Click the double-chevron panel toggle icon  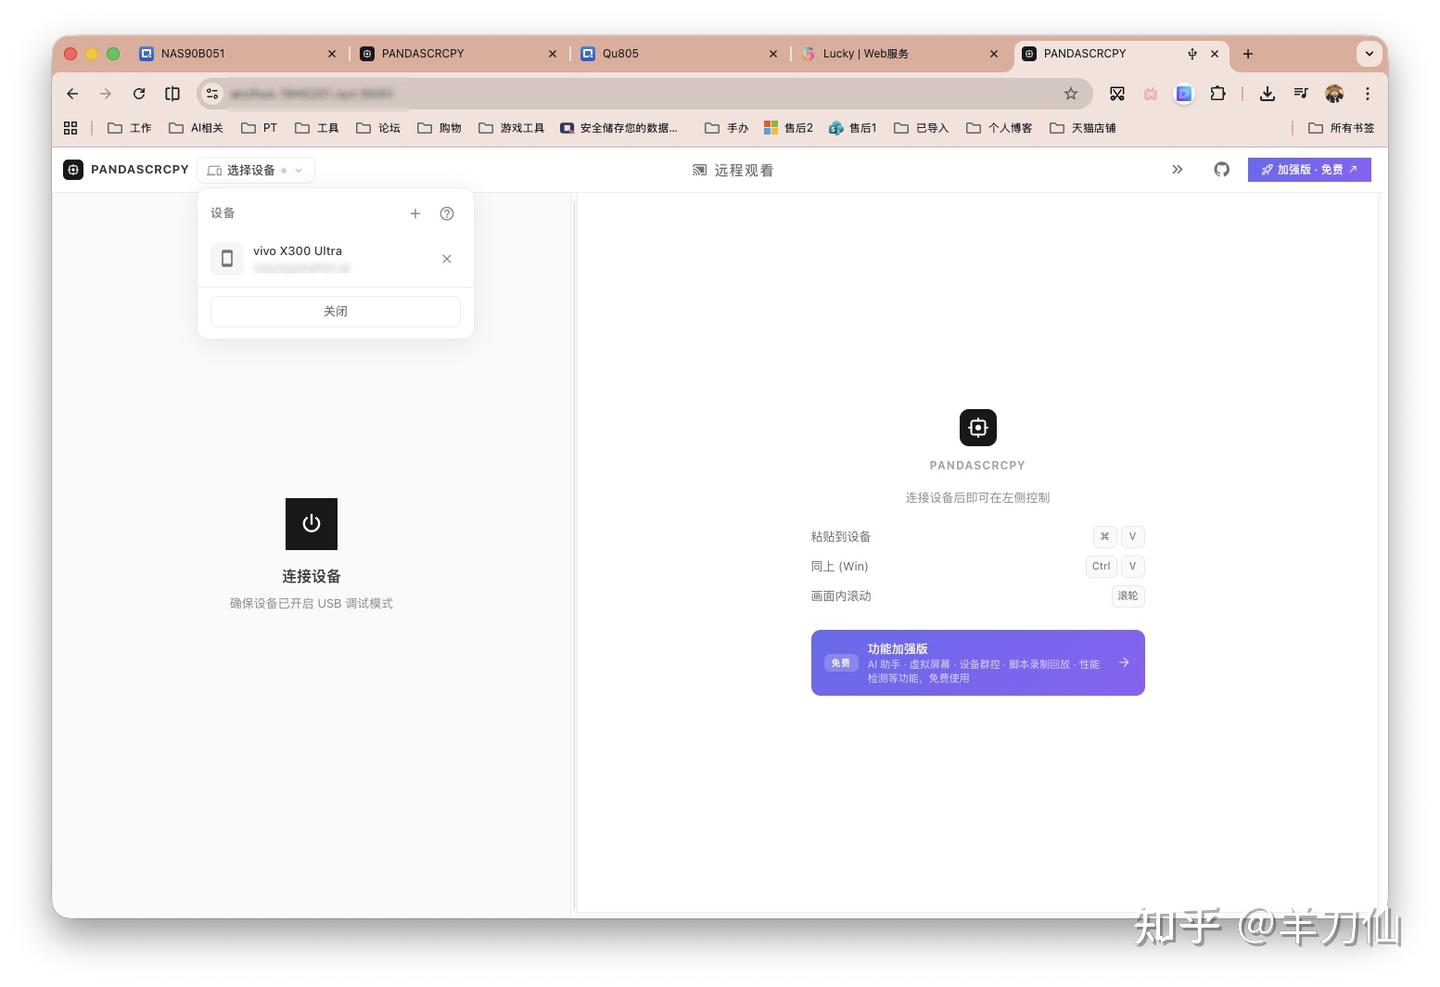tap(1177, 170)
